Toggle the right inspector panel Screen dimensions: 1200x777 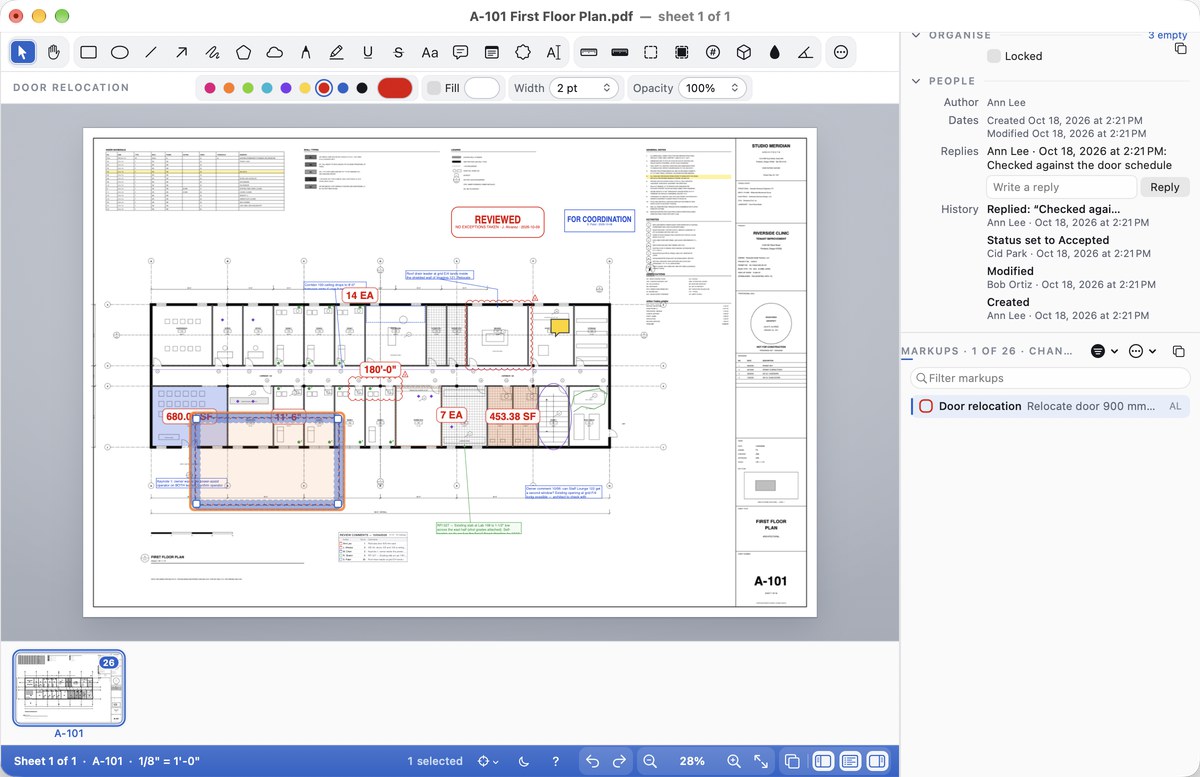[x=876, y=761]
